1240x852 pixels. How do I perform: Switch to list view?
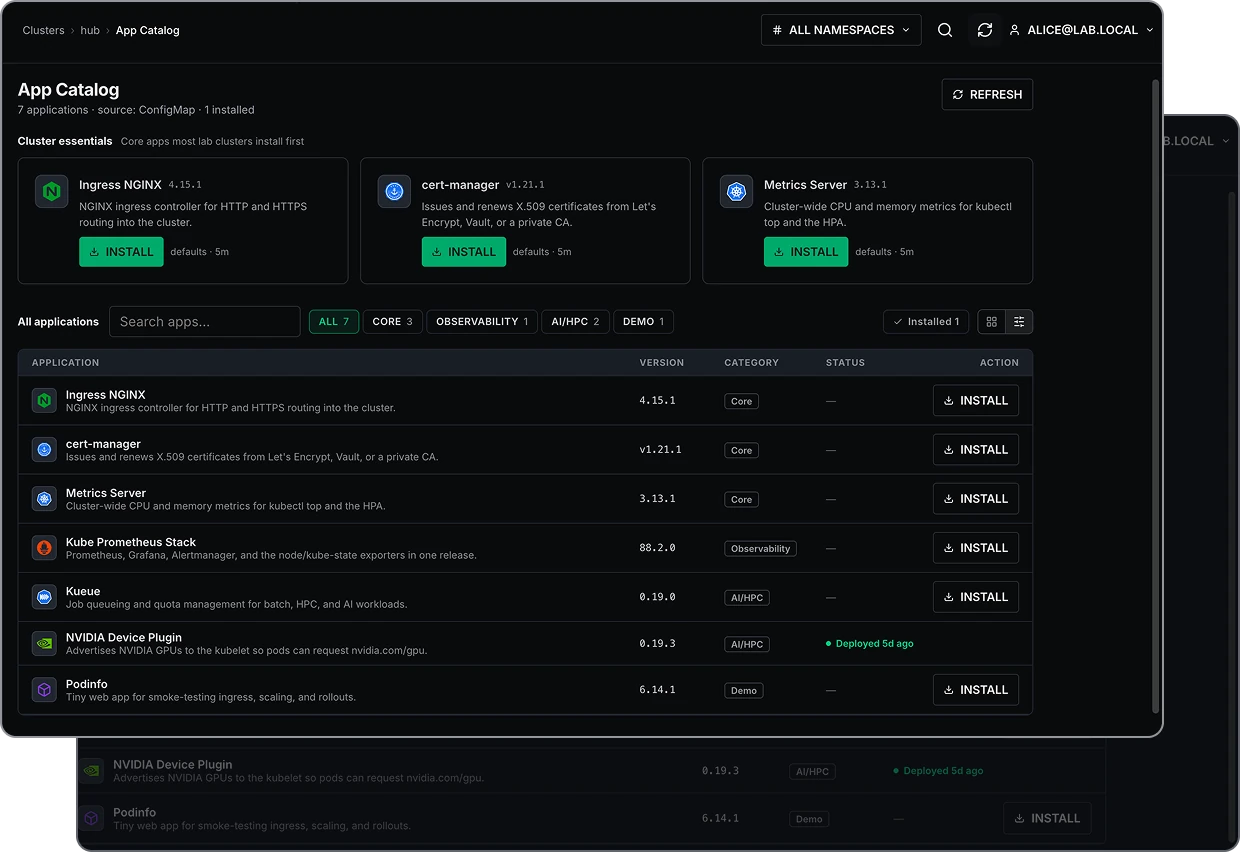point(1019,321)
